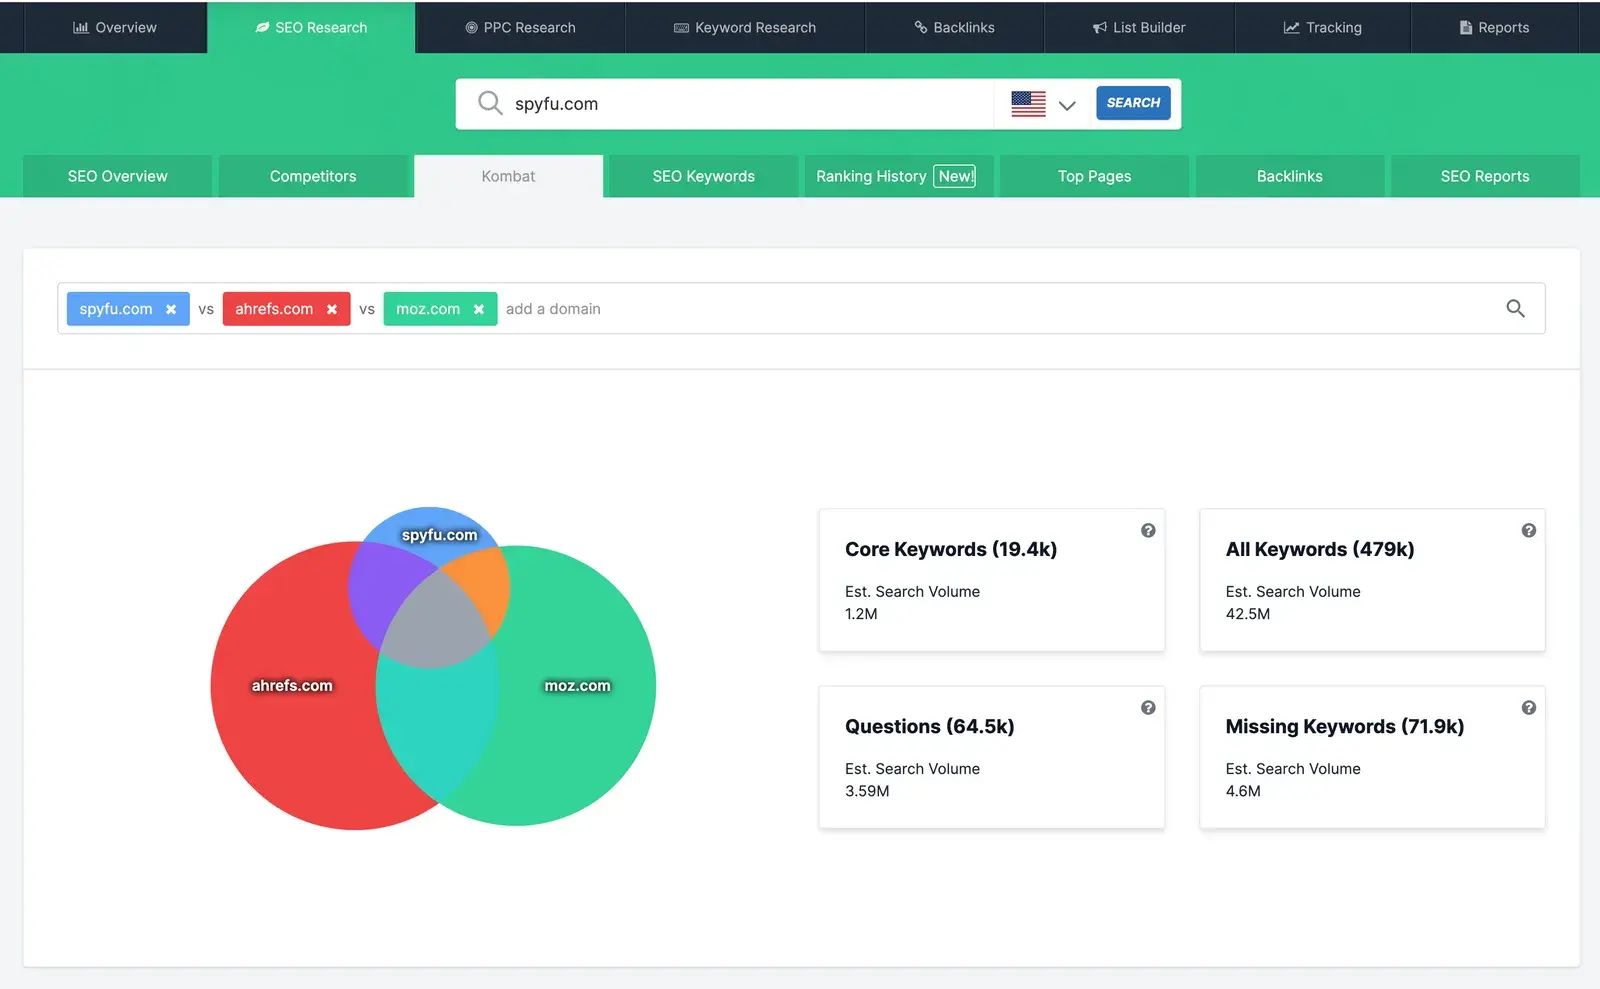Select the Ranking History tab
Image resolution: width=1600 pixels, height=989 pixels.
[x=871, y=176]
